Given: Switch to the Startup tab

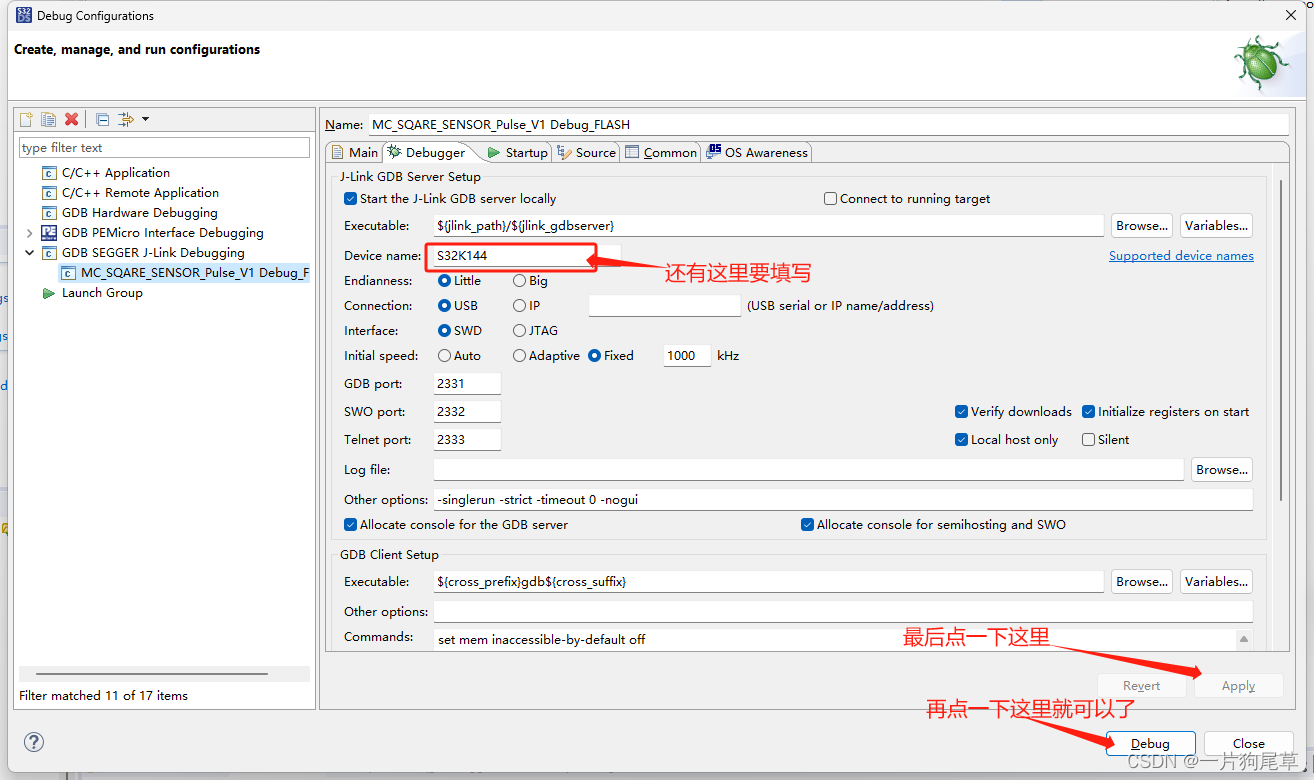Looking at the screenshot, I should click(x=516, y=152).
